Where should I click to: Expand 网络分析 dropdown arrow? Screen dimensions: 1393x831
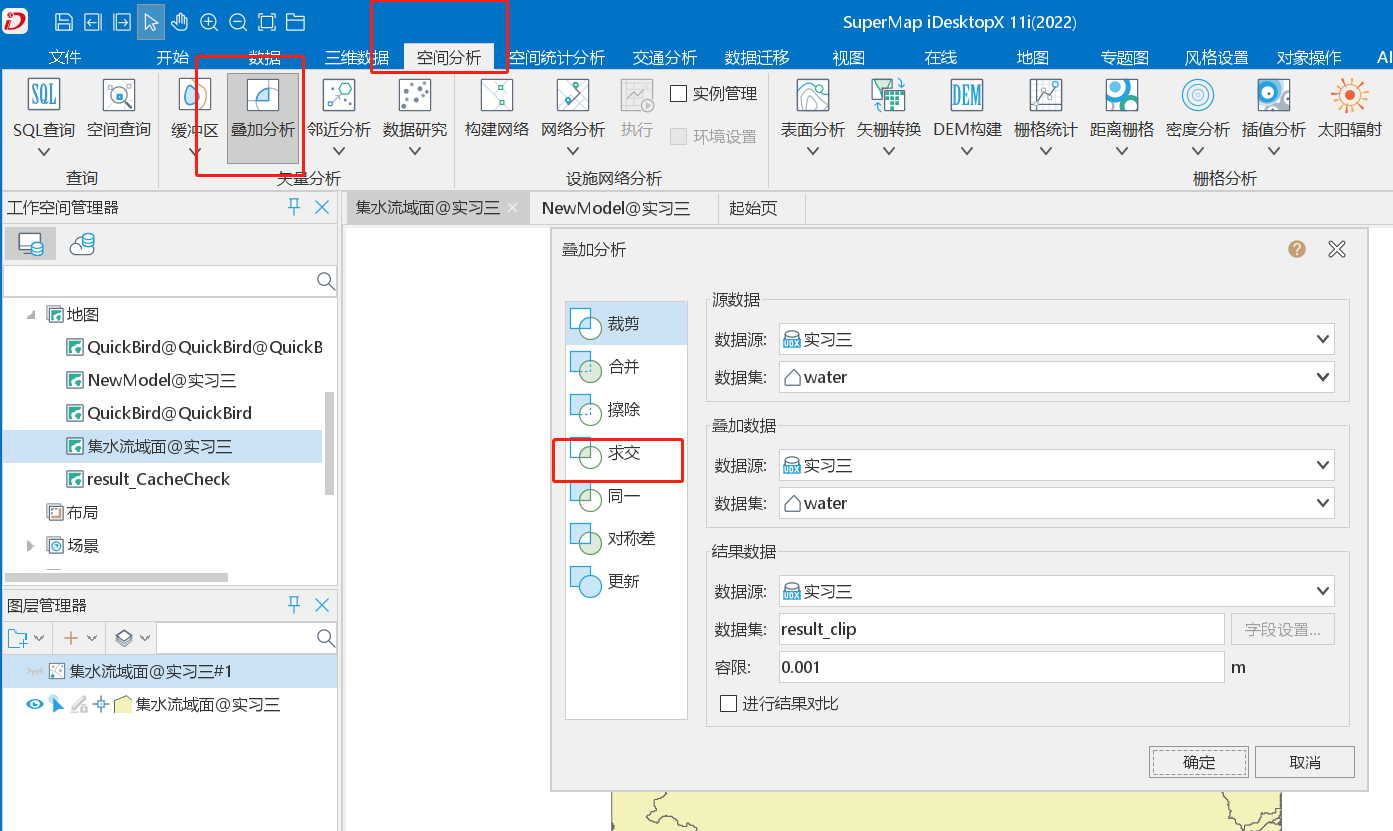[573, 152]
